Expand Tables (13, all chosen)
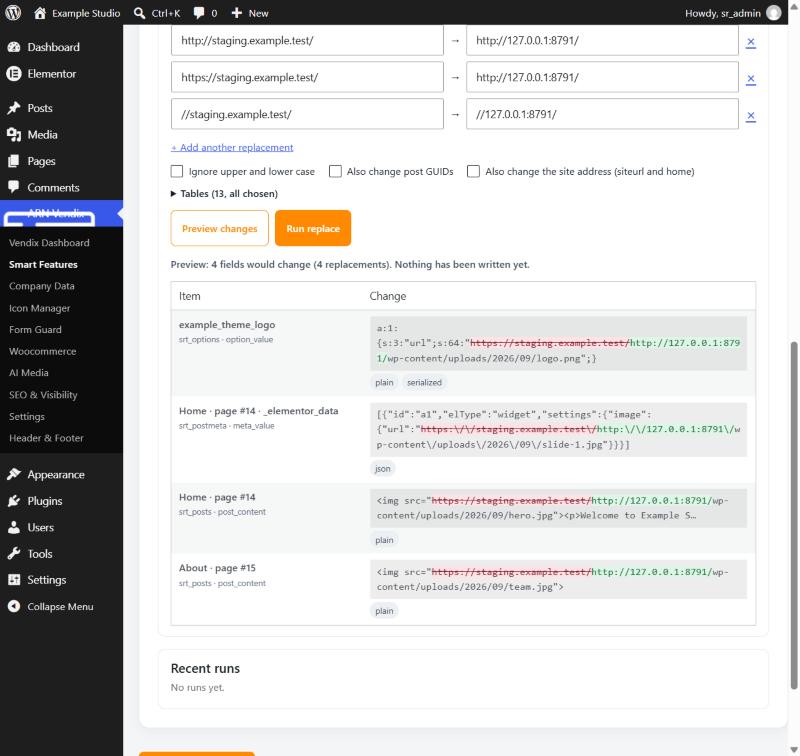 [224, 193]
